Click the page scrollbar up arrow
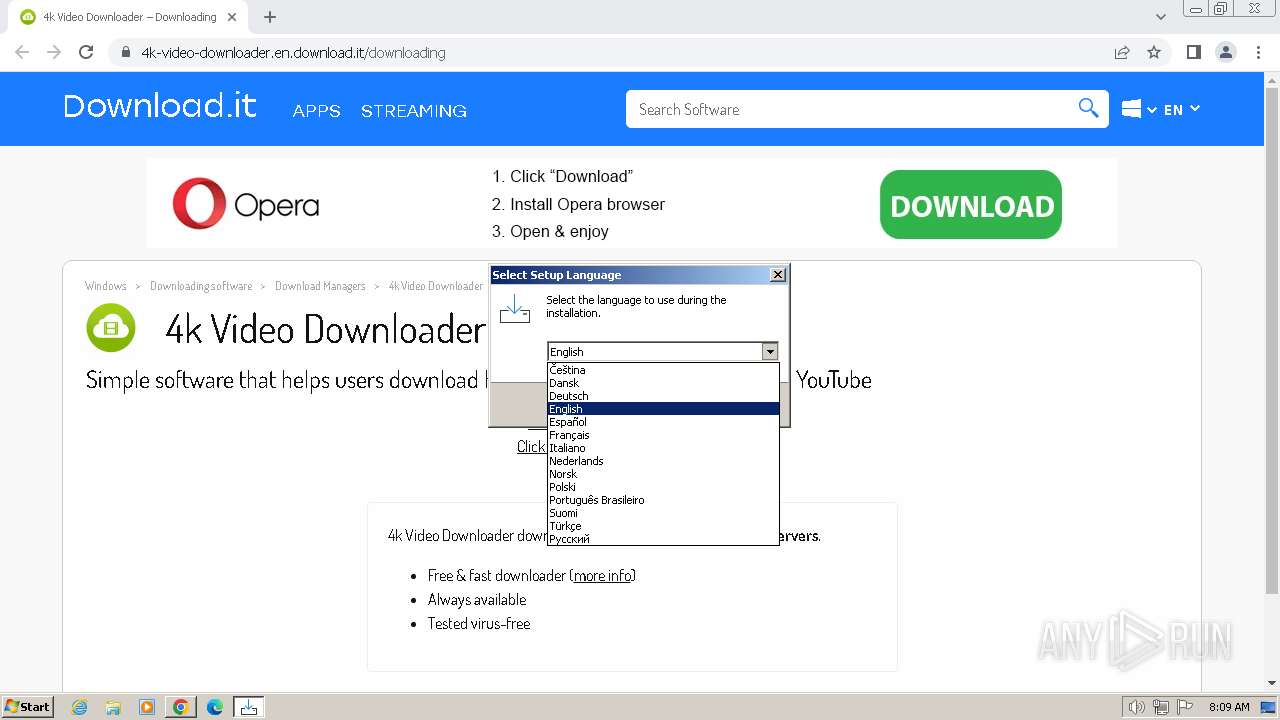Image resolution: width=1280 pixels, height=720 pixels. (x=1272, y=79)
